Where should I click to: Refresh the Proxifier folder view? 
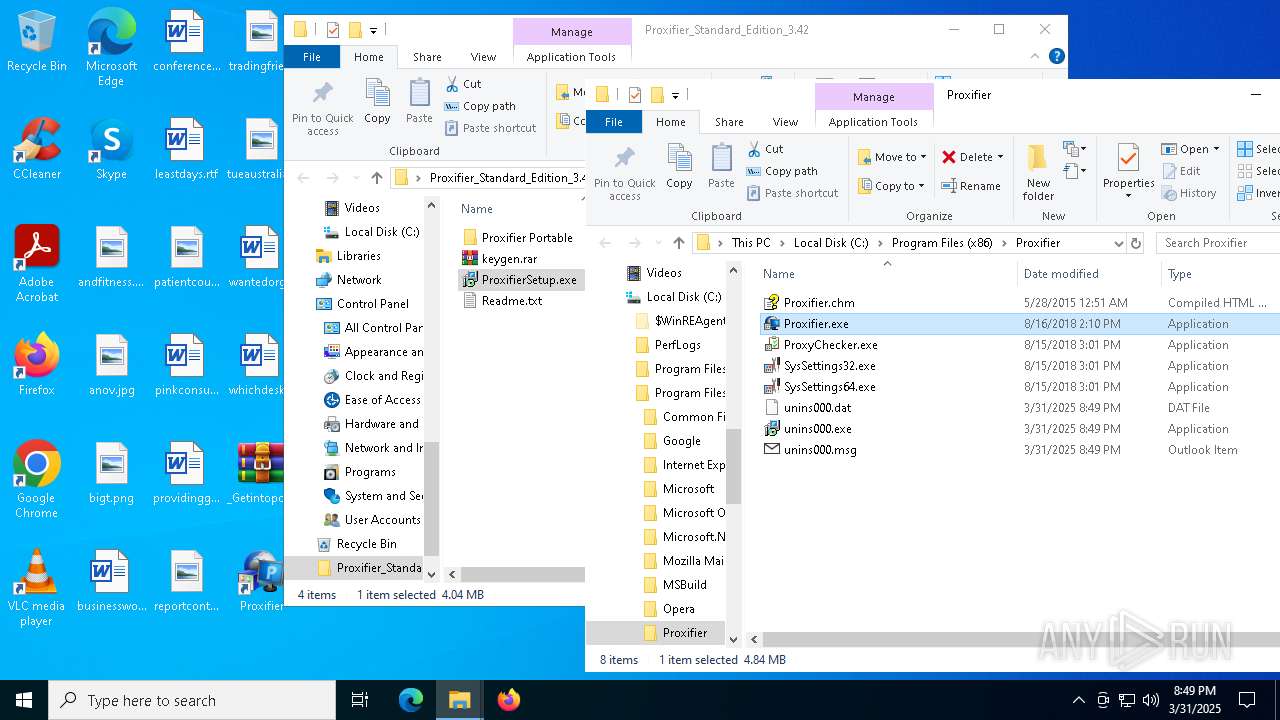pyautogui.click(x=1135, y=243)
